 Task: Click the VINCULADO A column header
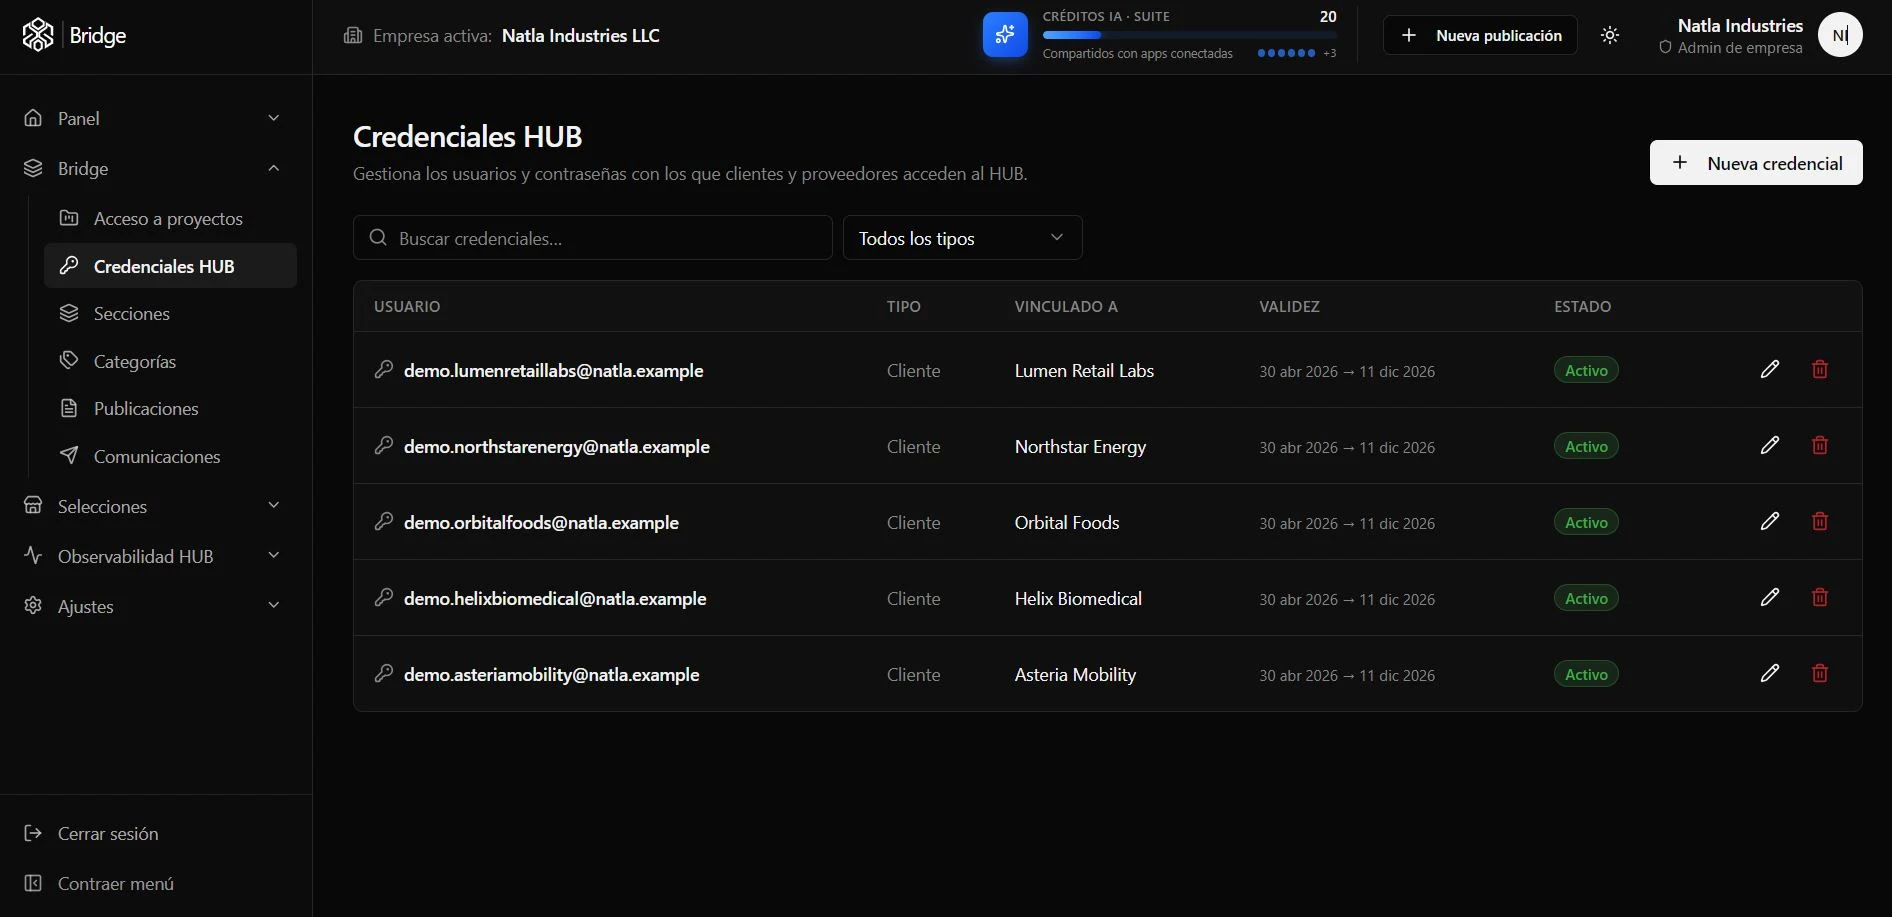pos(1066,306)
